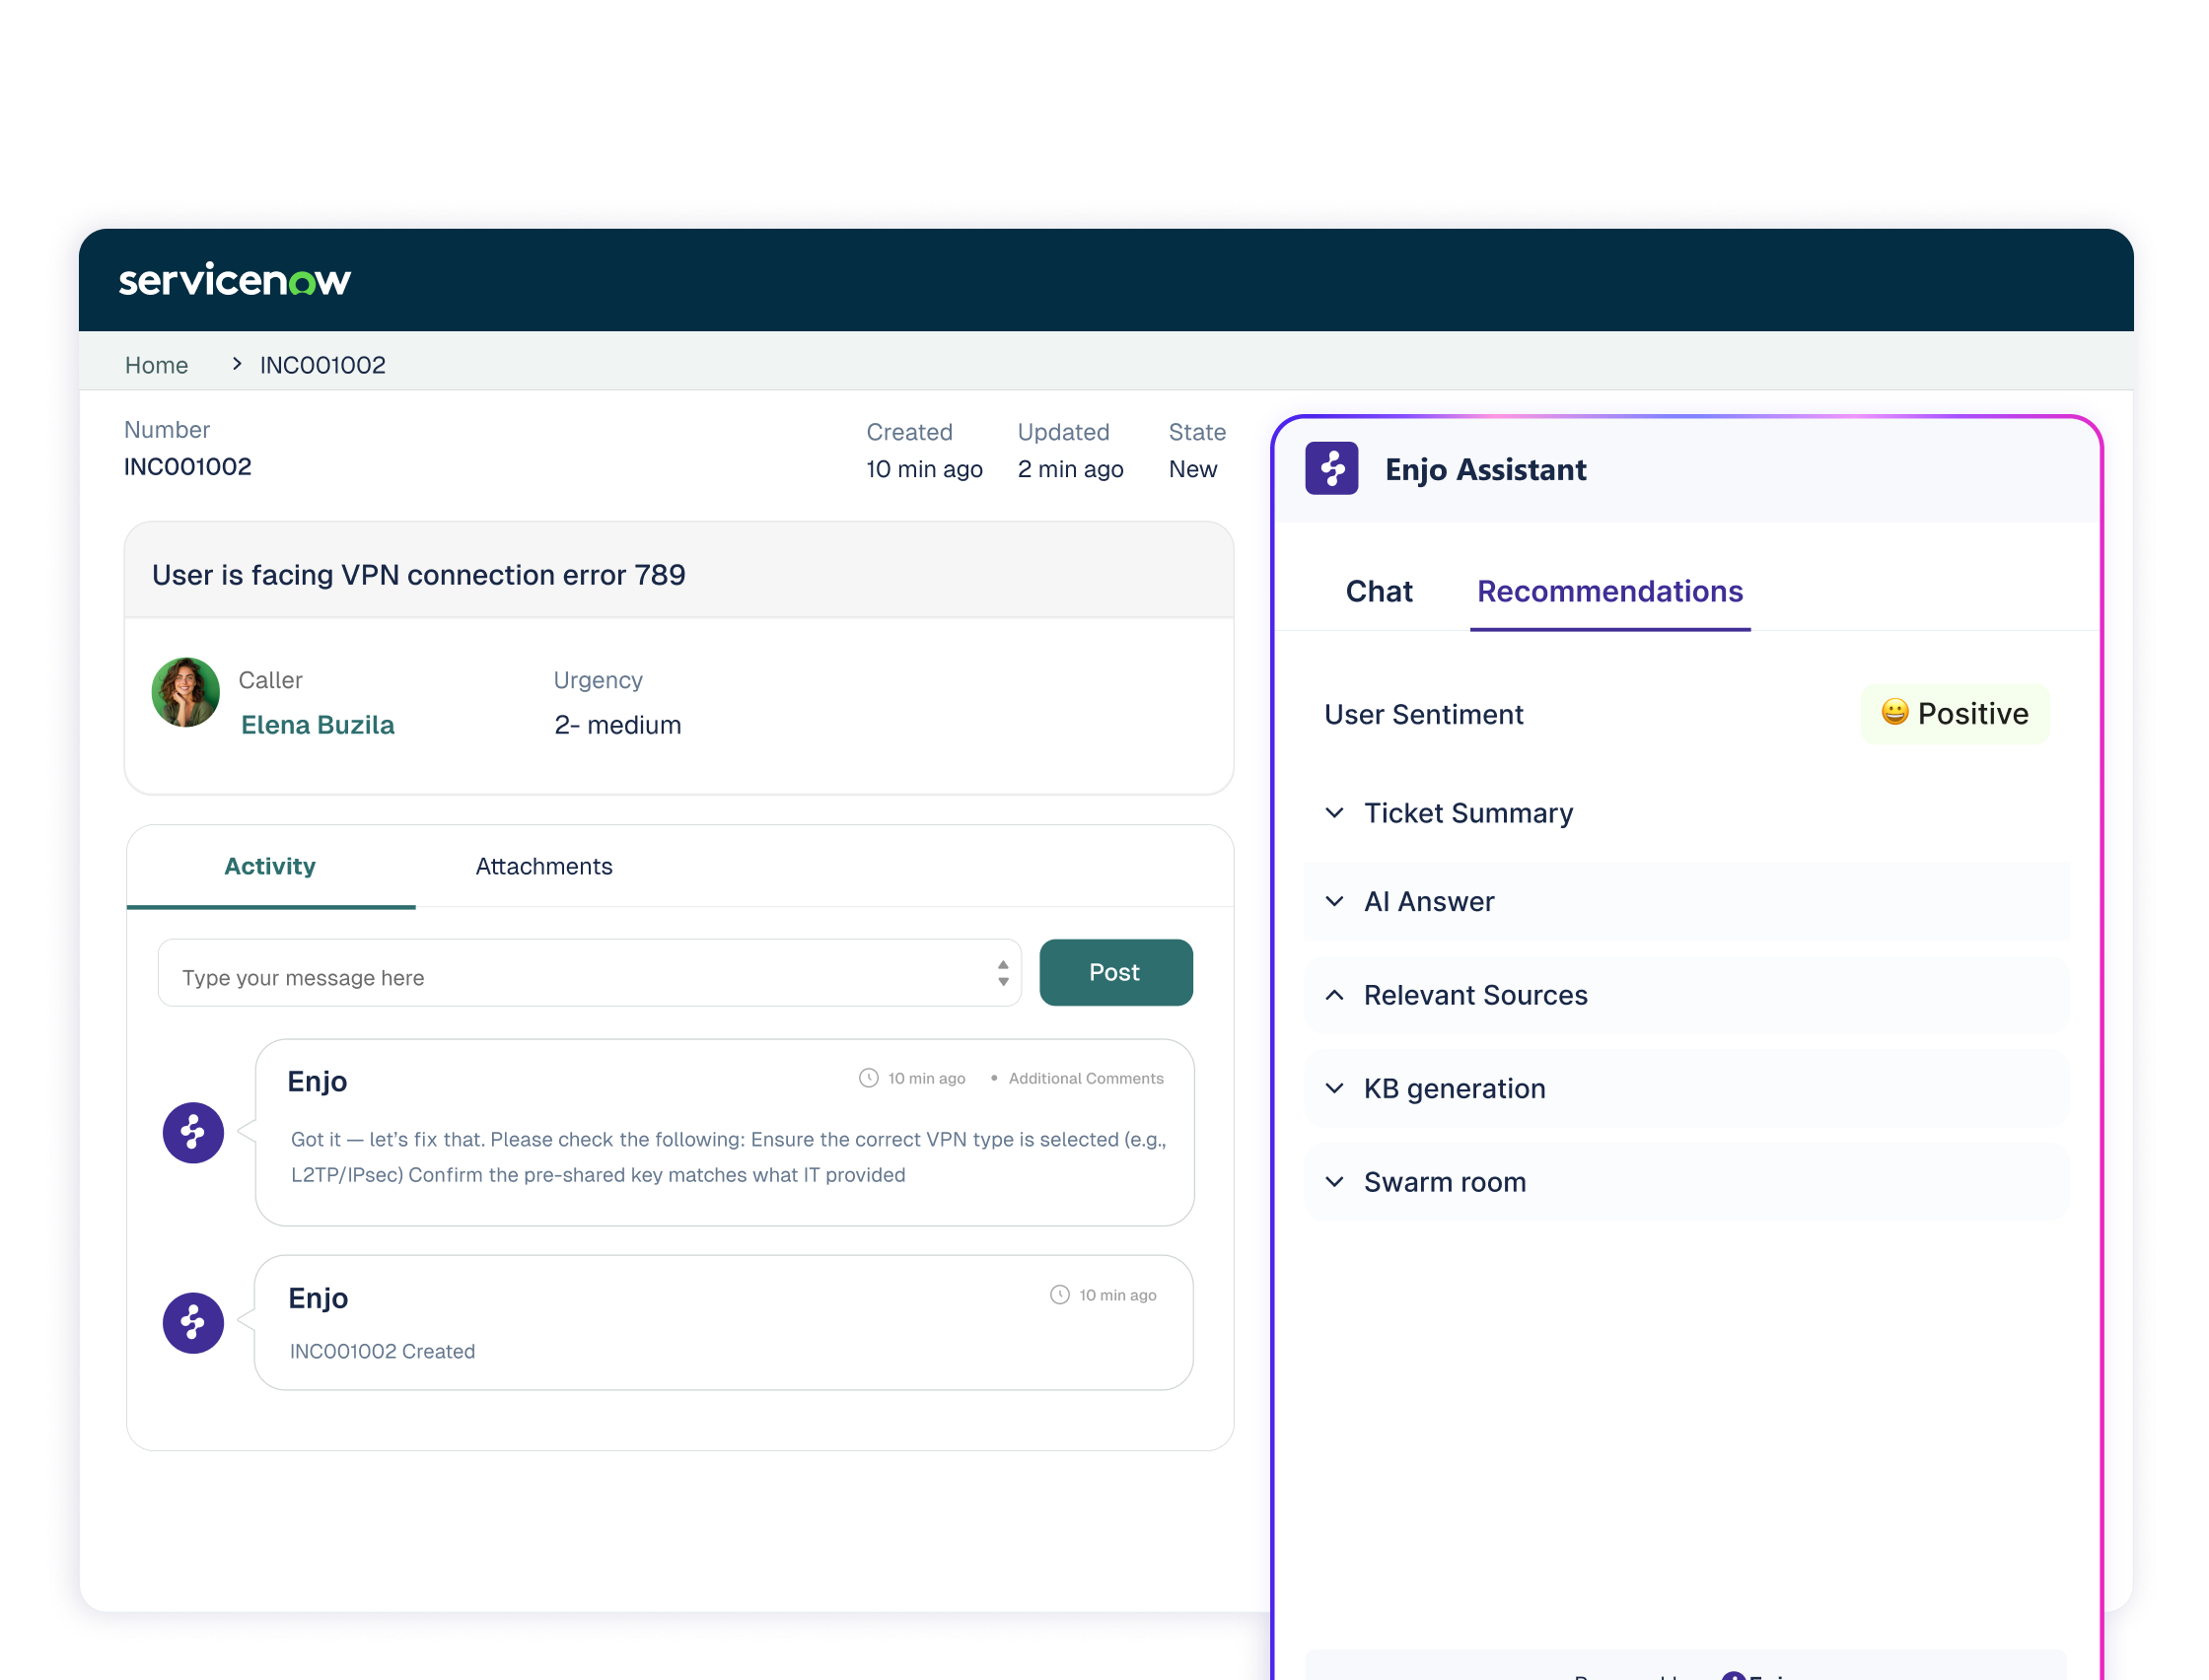2209x1680 pixels.
Task: Open caller link Elena Buzila
Action: point(317,724)
